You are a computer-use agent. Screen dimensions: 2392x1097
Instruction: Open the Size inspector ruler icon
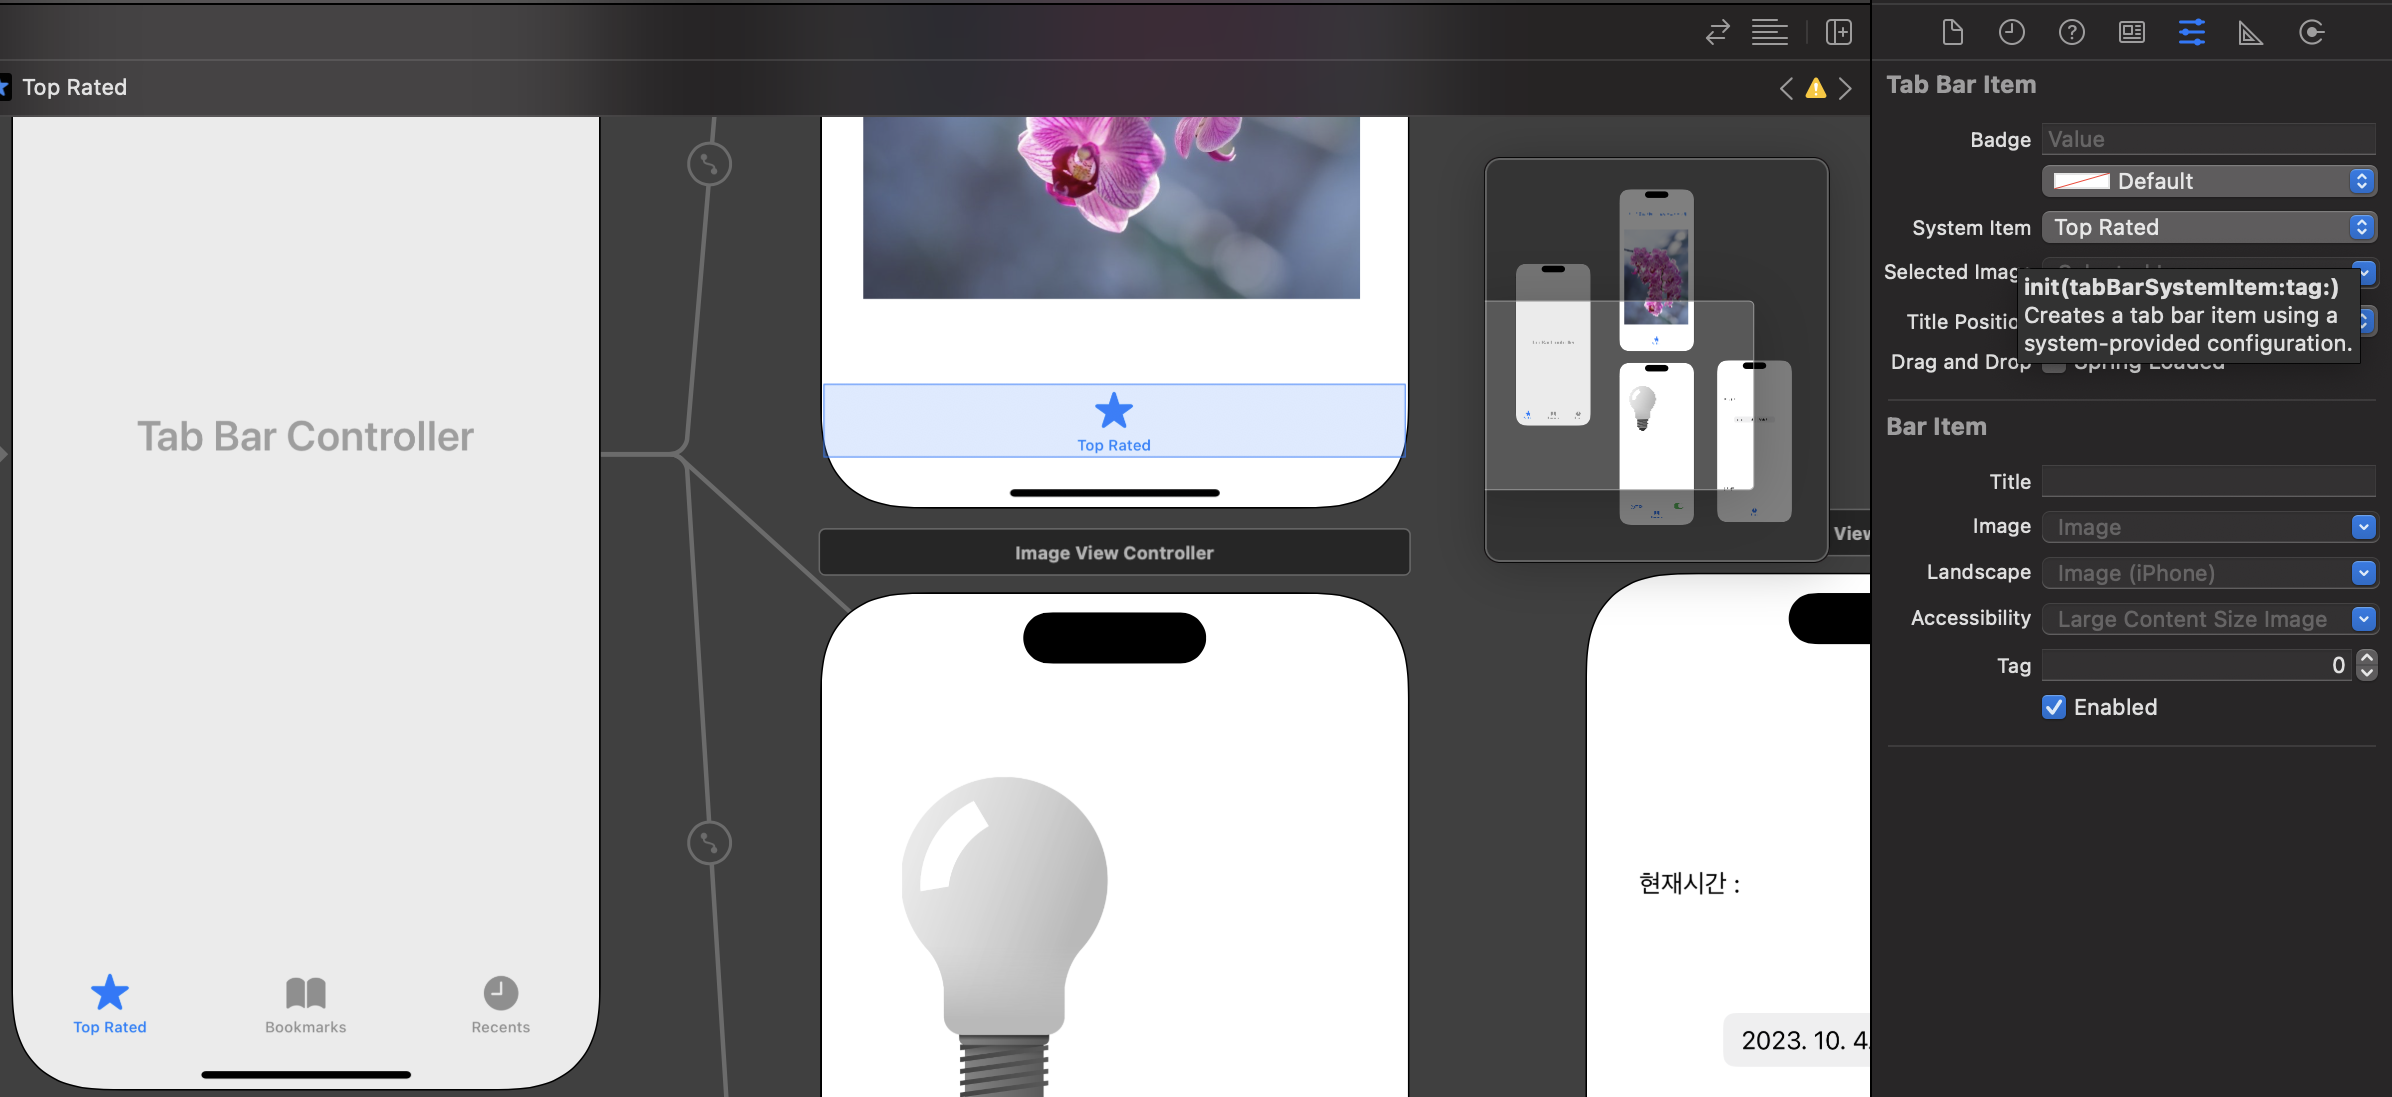coord(2250,32)
